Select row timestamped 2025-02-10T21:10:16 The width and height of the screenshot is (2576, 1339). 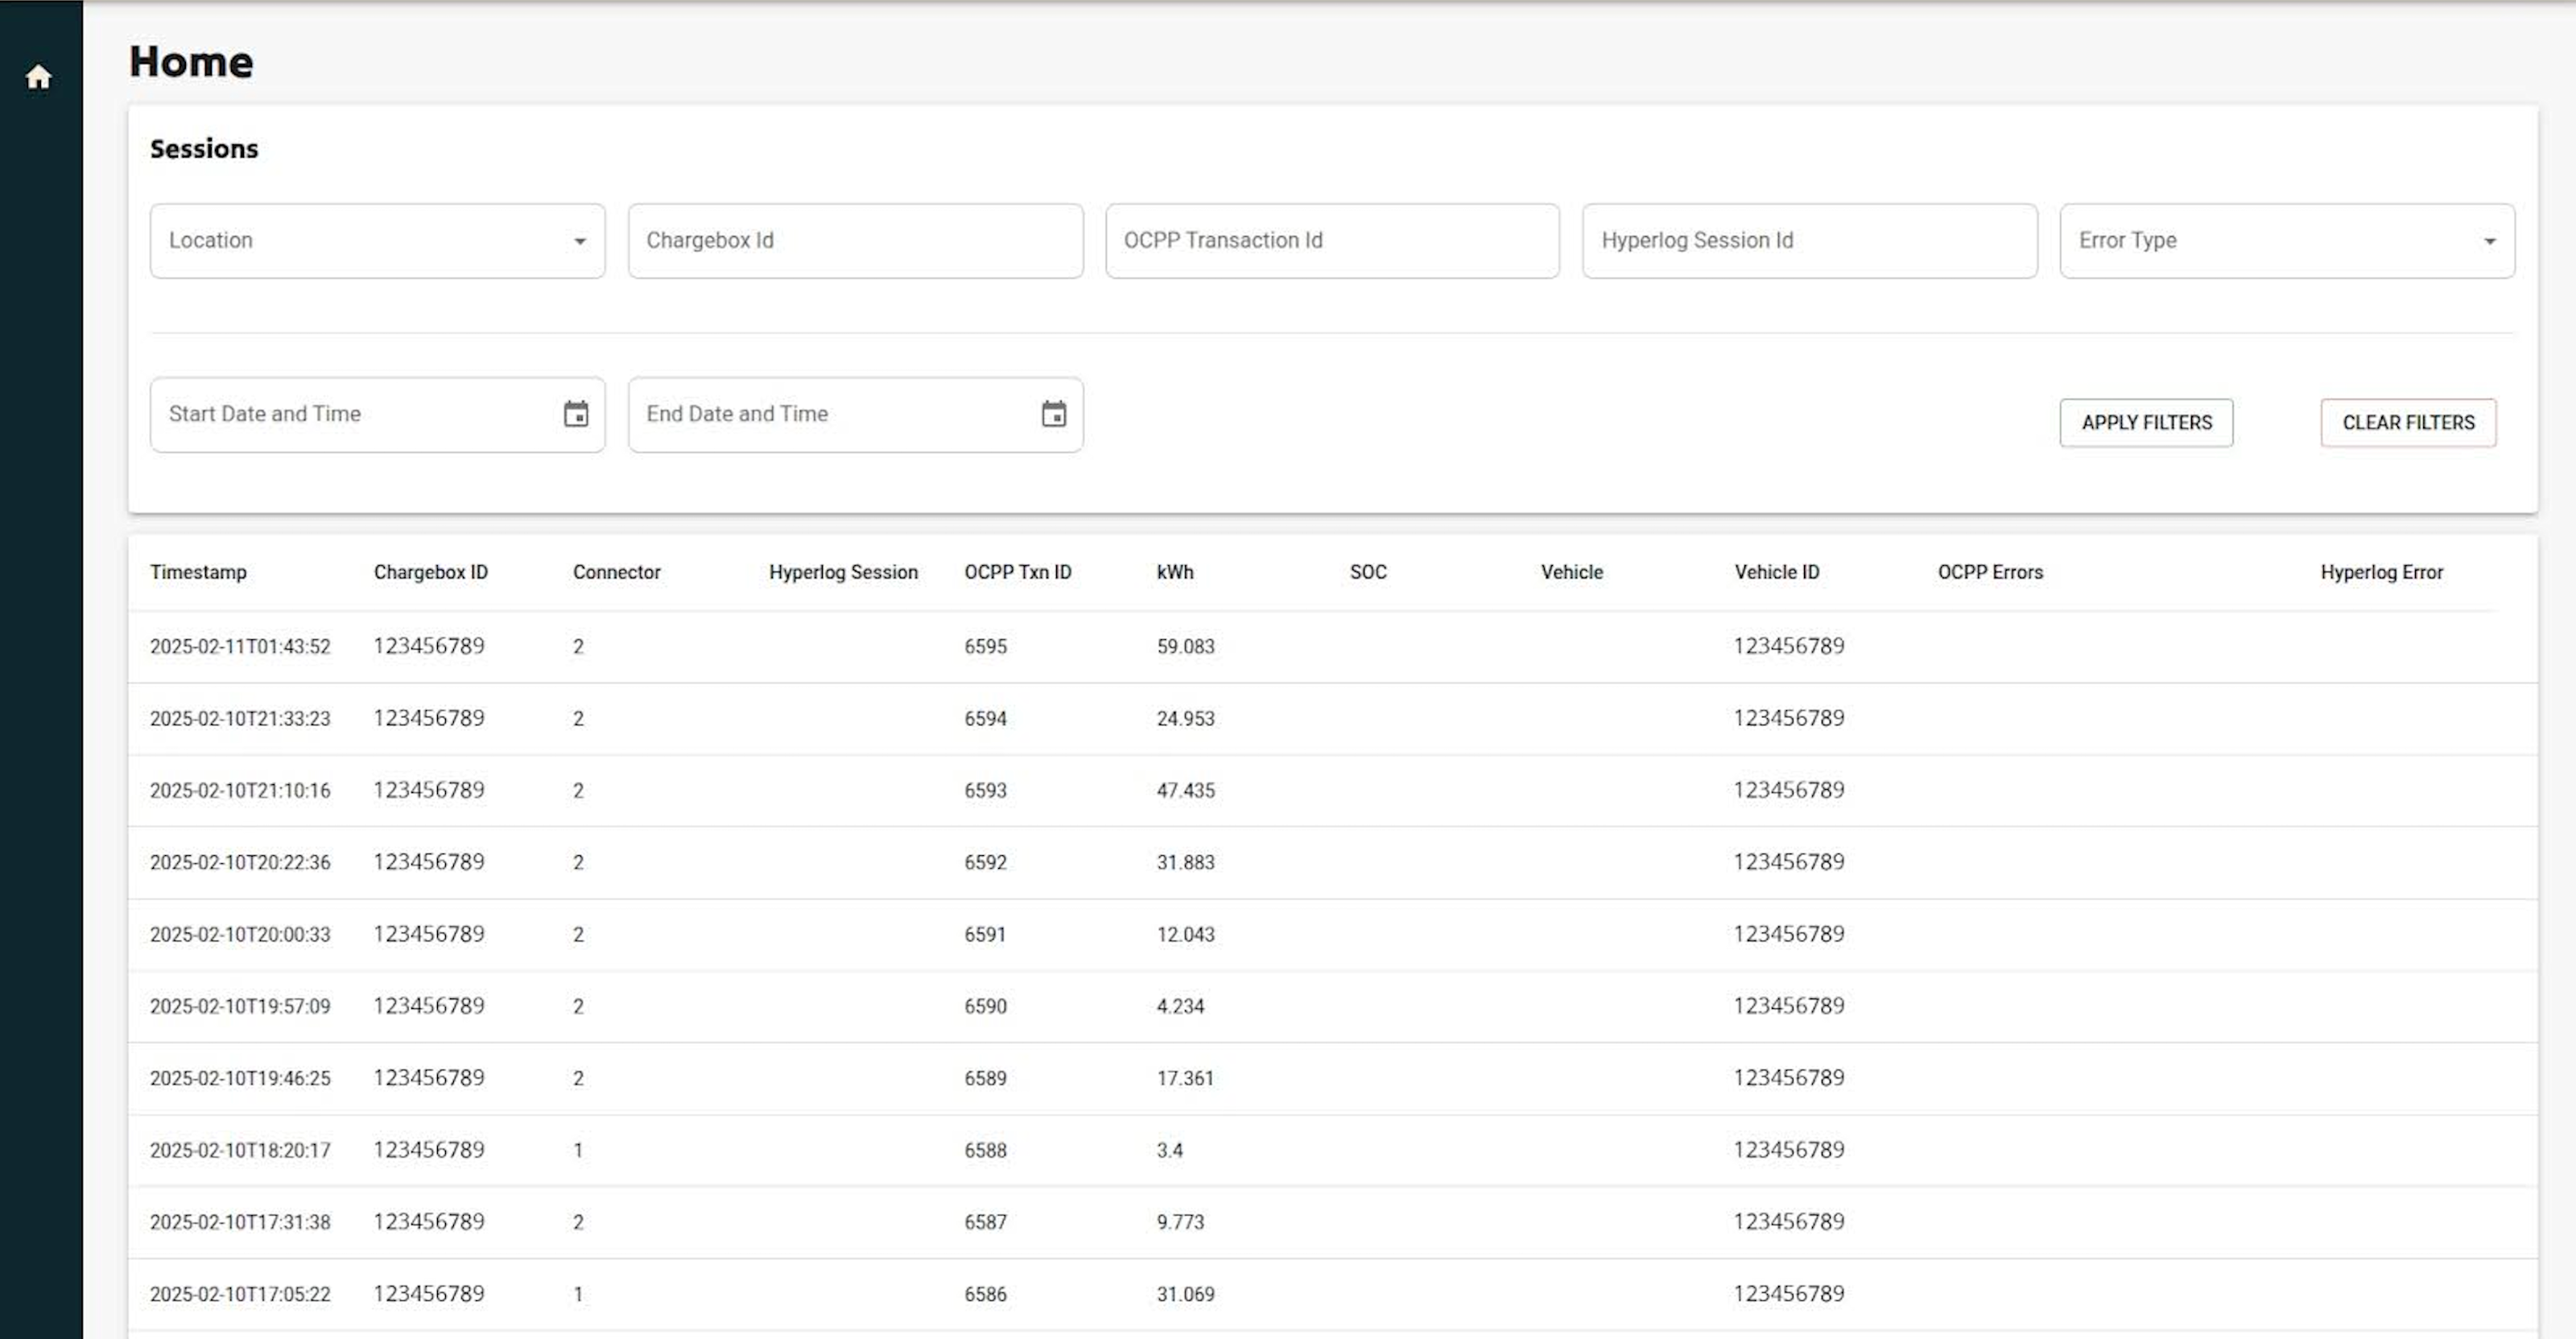(240, 791)
